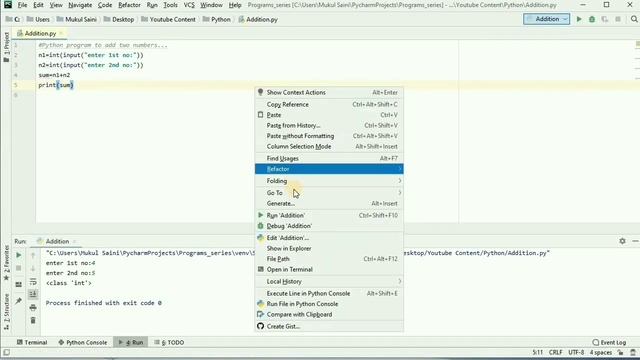Click the PyCharm logo in title bar
The image size is (640, 360).
[8, 5]
